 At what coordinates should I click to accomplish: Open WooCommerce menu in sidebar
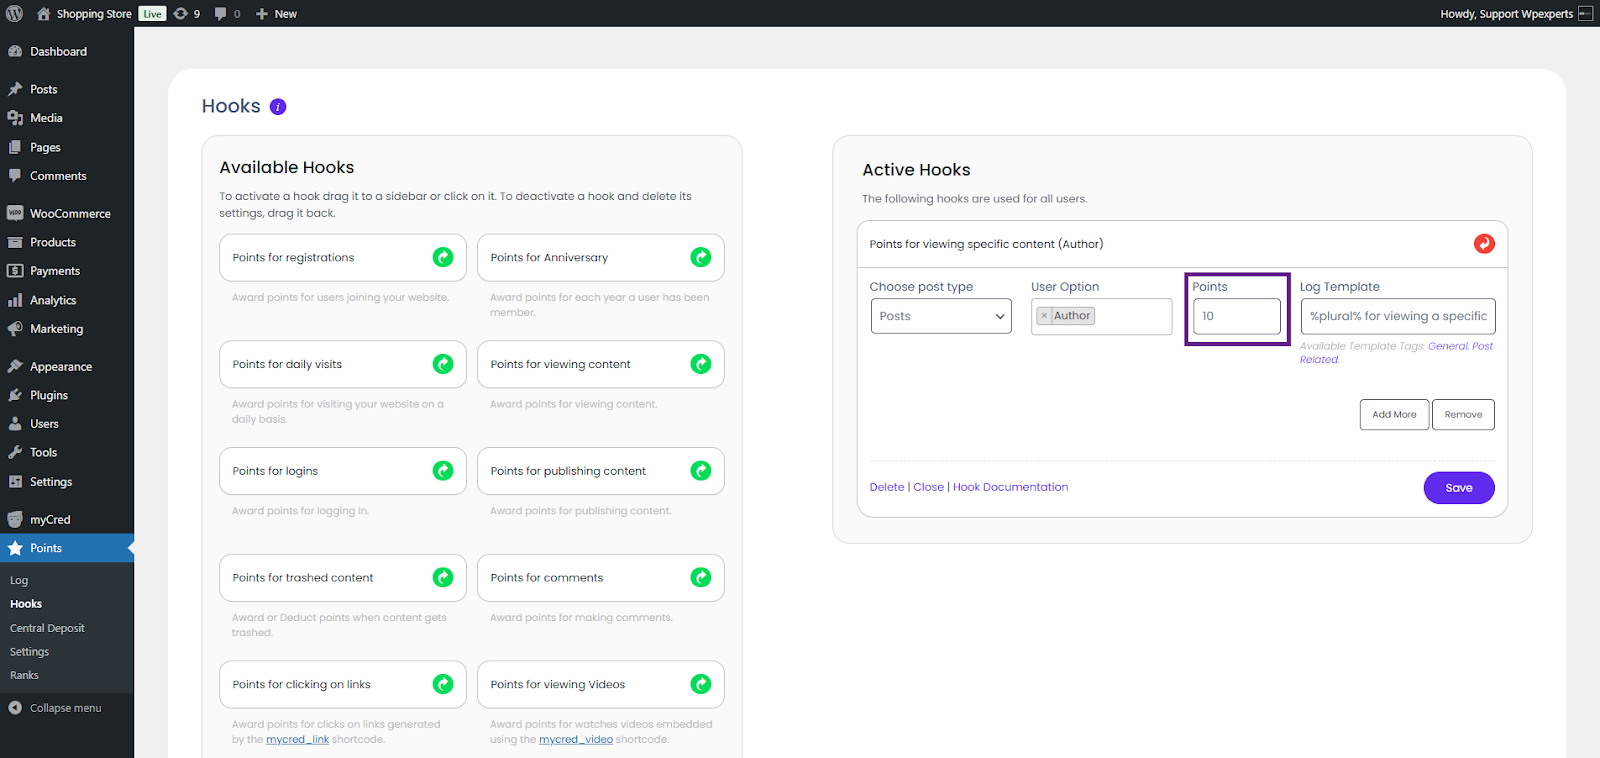point(70,214)
